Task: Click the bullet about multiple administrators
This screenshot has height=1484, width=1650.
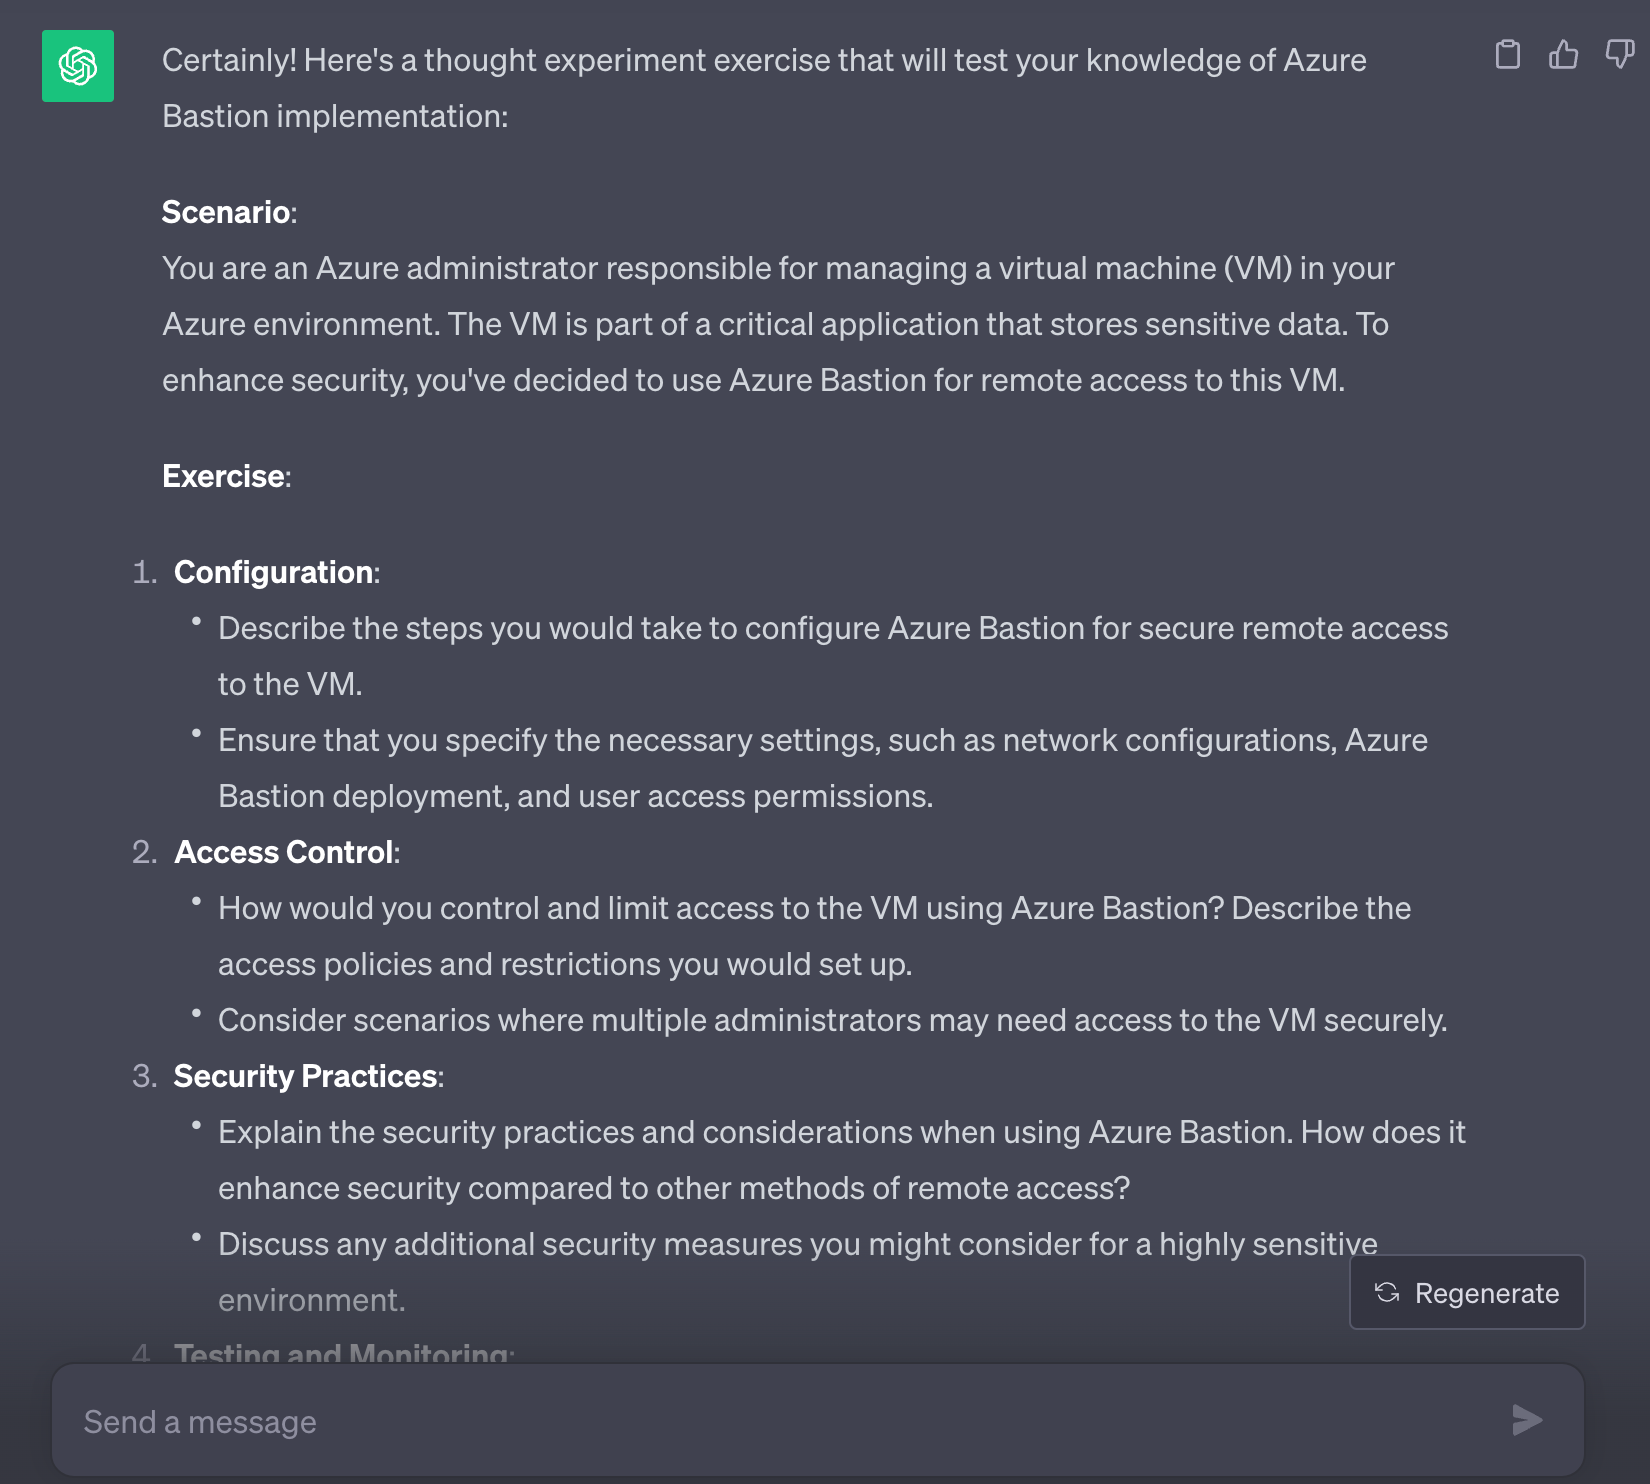Action: tap(832, 1020)
